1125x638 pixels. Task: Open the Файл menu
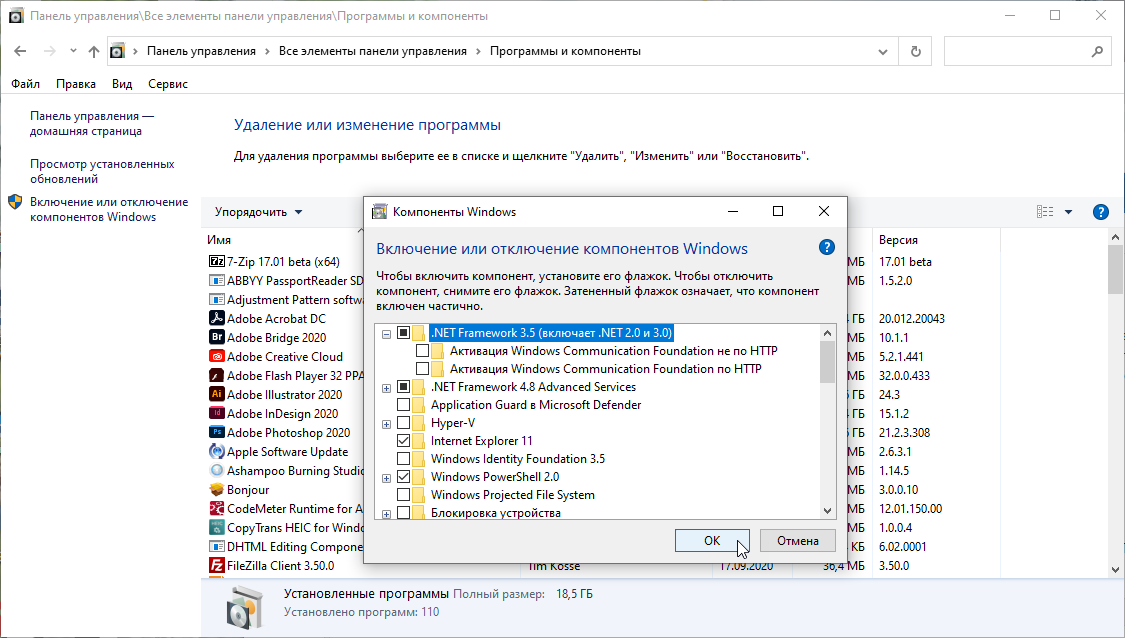[x=26, y=84]
